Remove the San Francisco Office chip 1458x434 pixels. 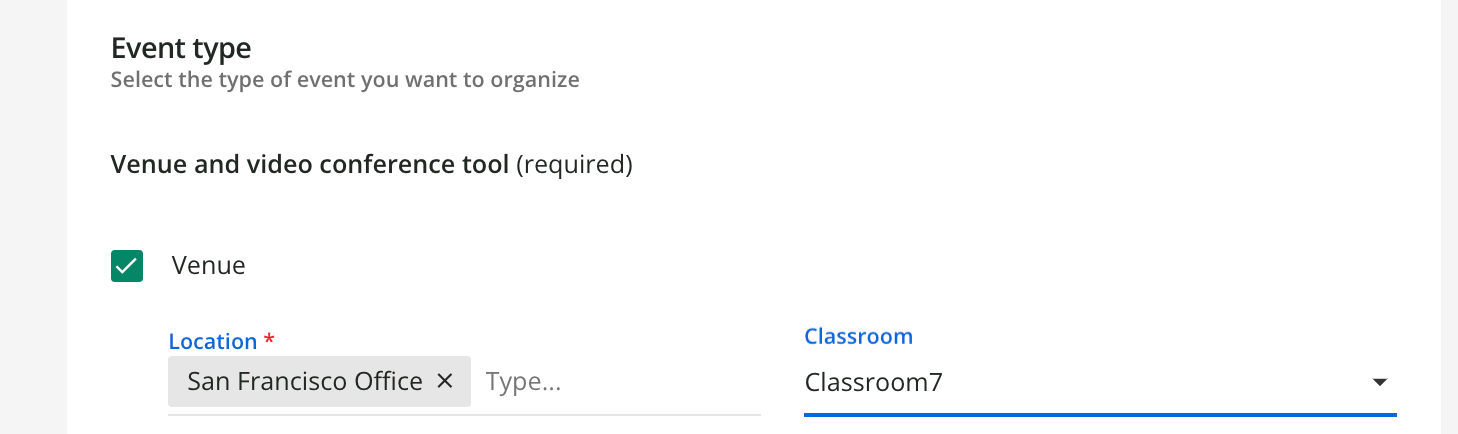(446, 381)
